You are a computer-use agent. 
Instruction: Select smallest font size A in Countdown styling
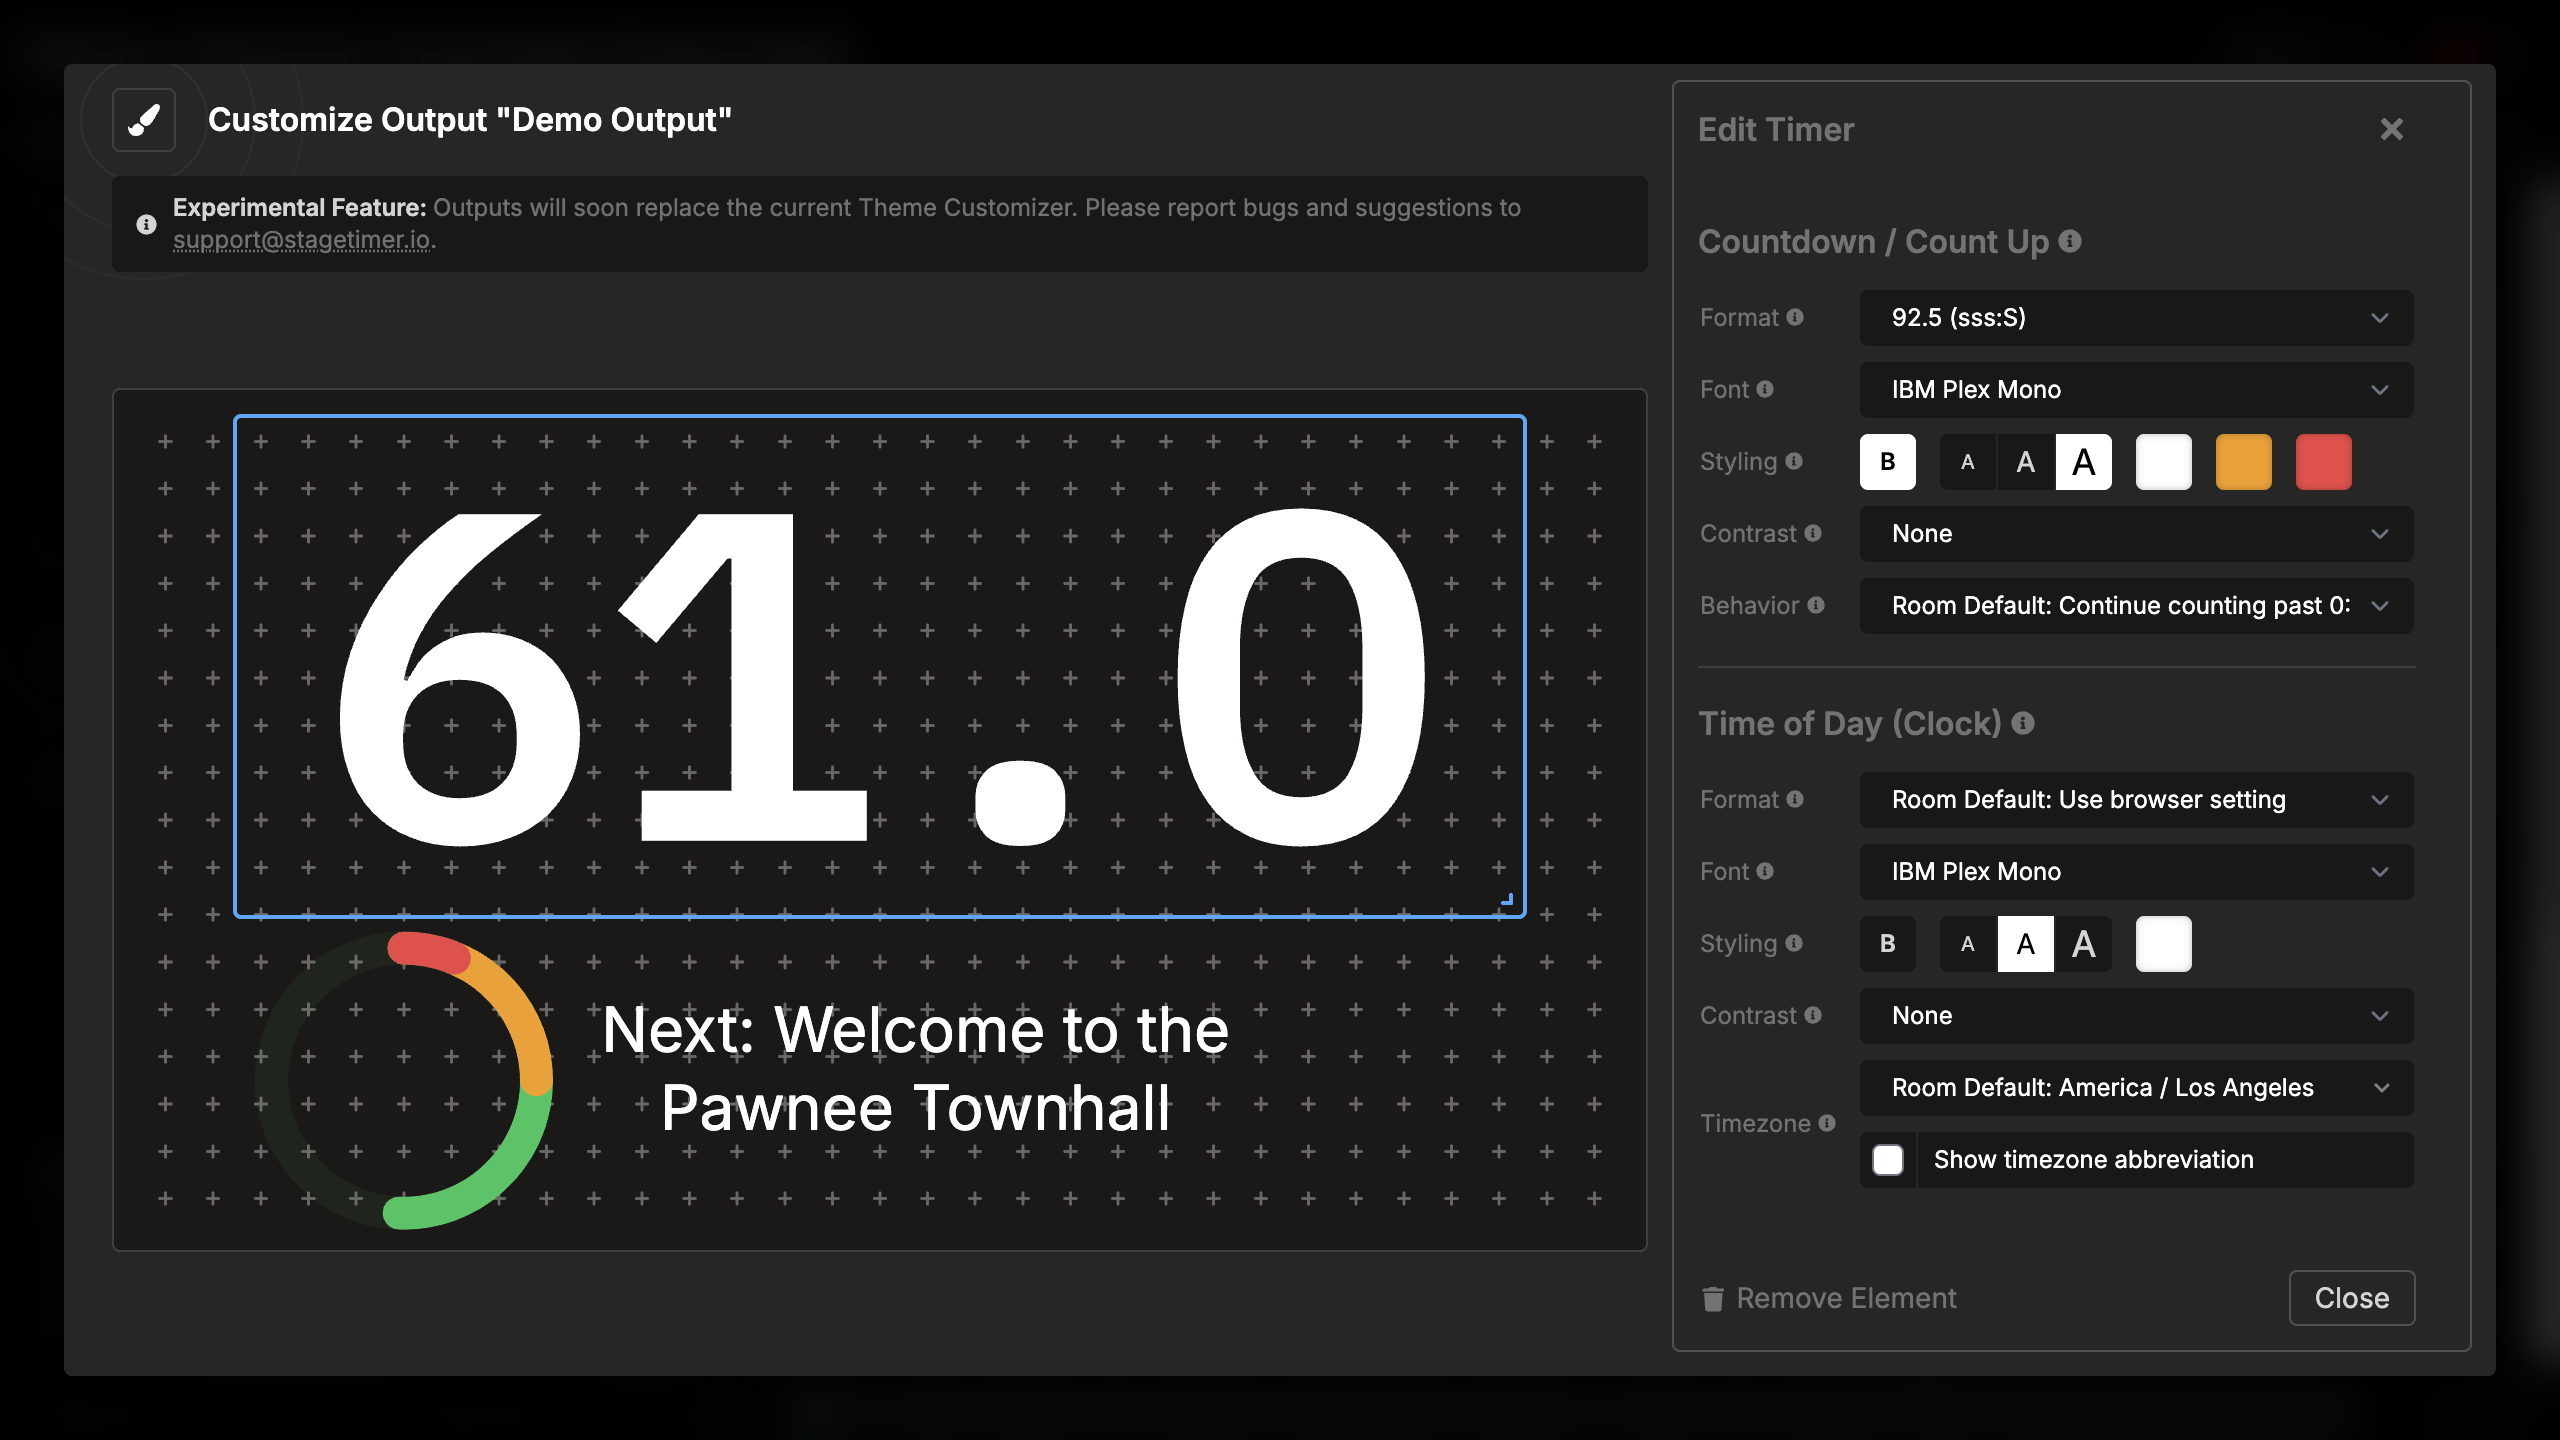pos(1967,462)
